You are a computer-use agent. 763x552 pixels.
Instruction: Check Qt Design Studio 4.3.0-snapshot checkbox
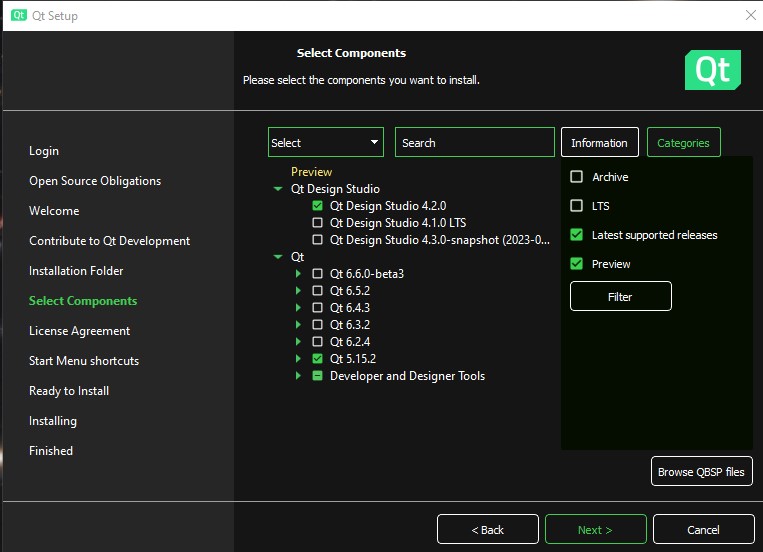tap(317, 239)
